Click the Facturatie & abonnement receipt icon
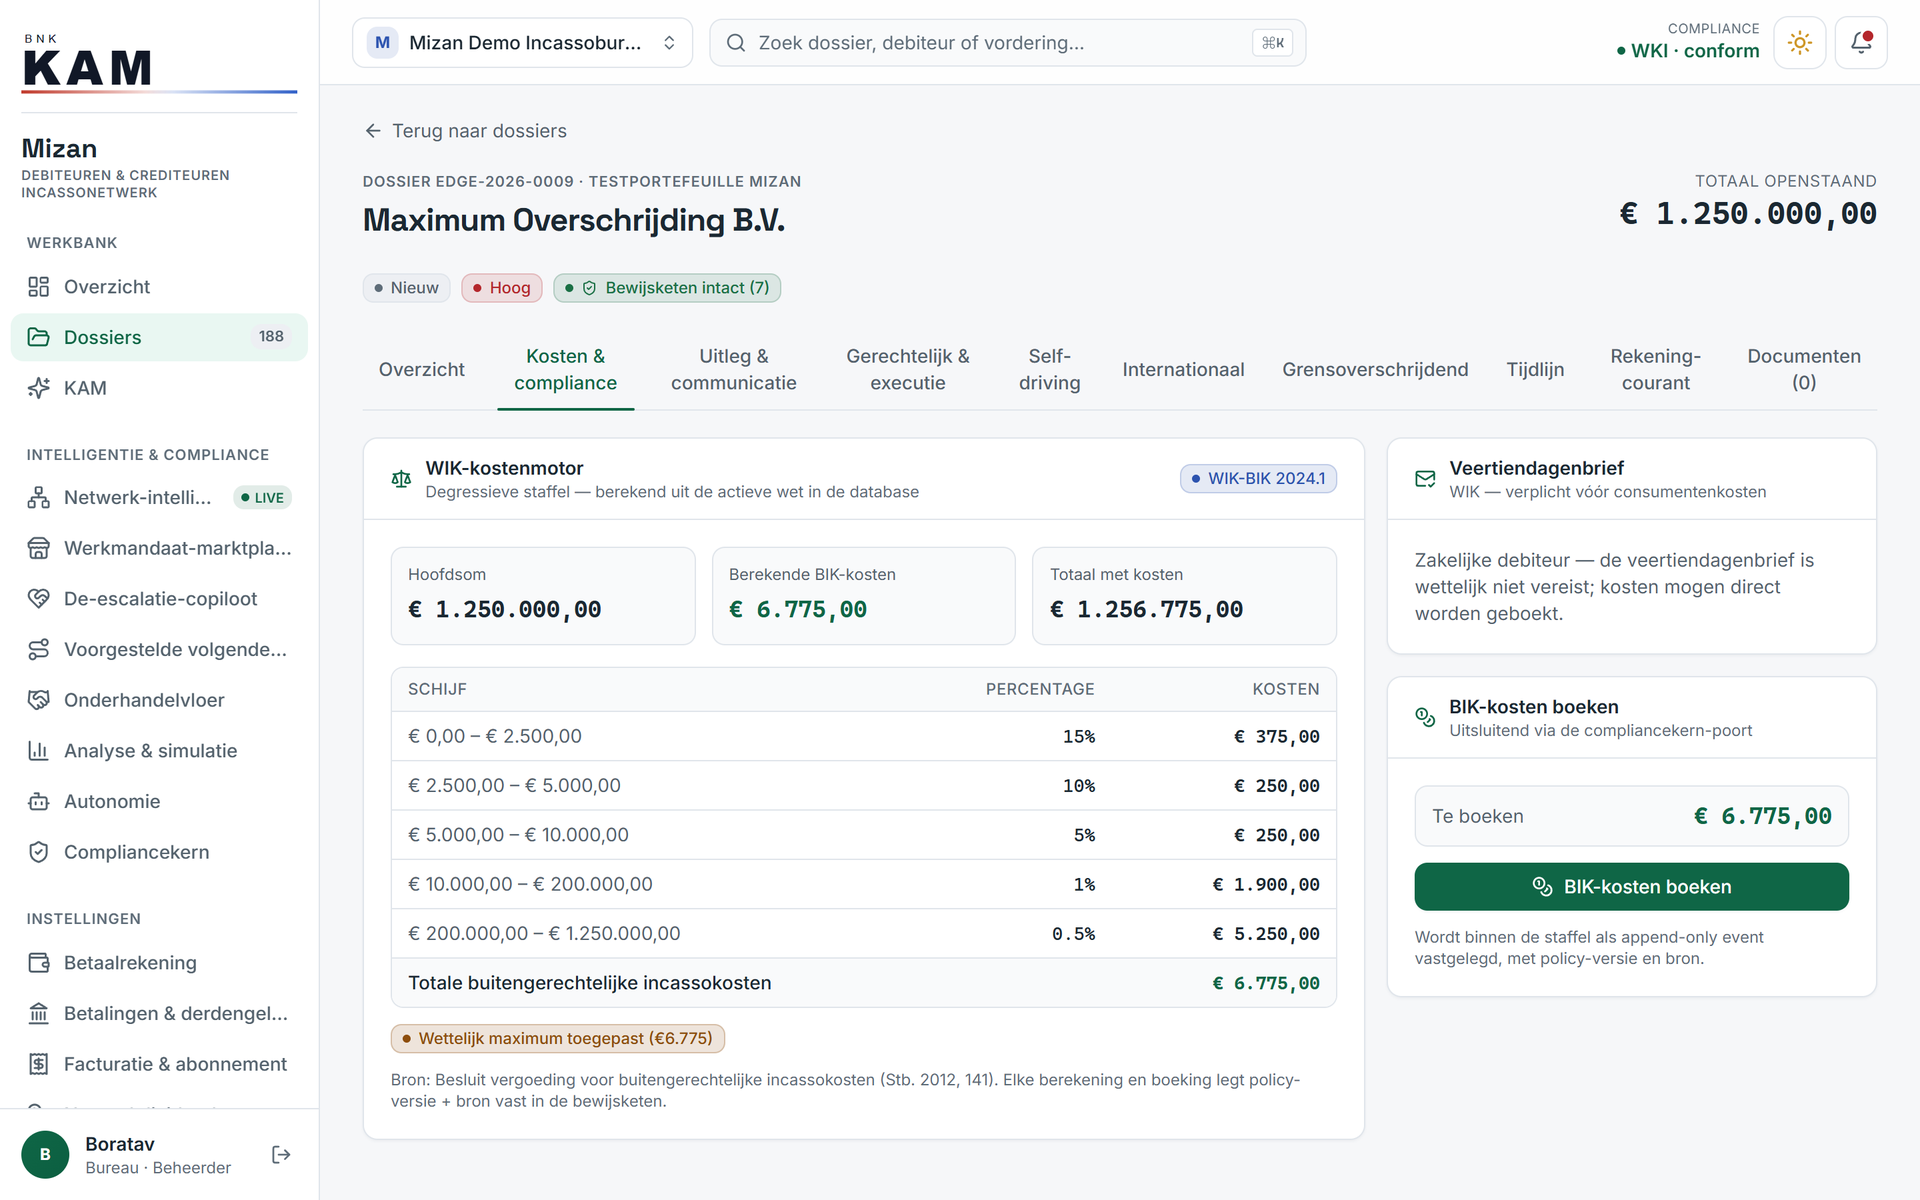Image resolution: width=1920 pixels, height=1200 pixels. (x=38, y=1064)
